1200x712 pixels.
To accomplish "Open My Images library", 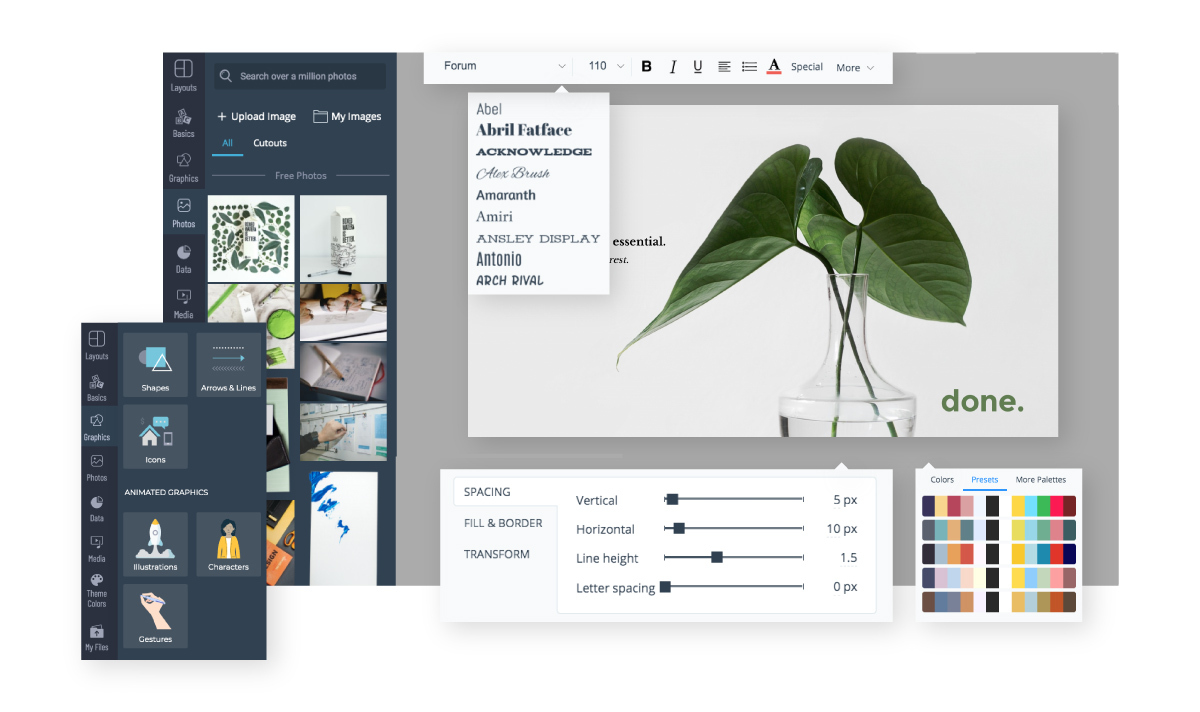I will tap(347, 116).
